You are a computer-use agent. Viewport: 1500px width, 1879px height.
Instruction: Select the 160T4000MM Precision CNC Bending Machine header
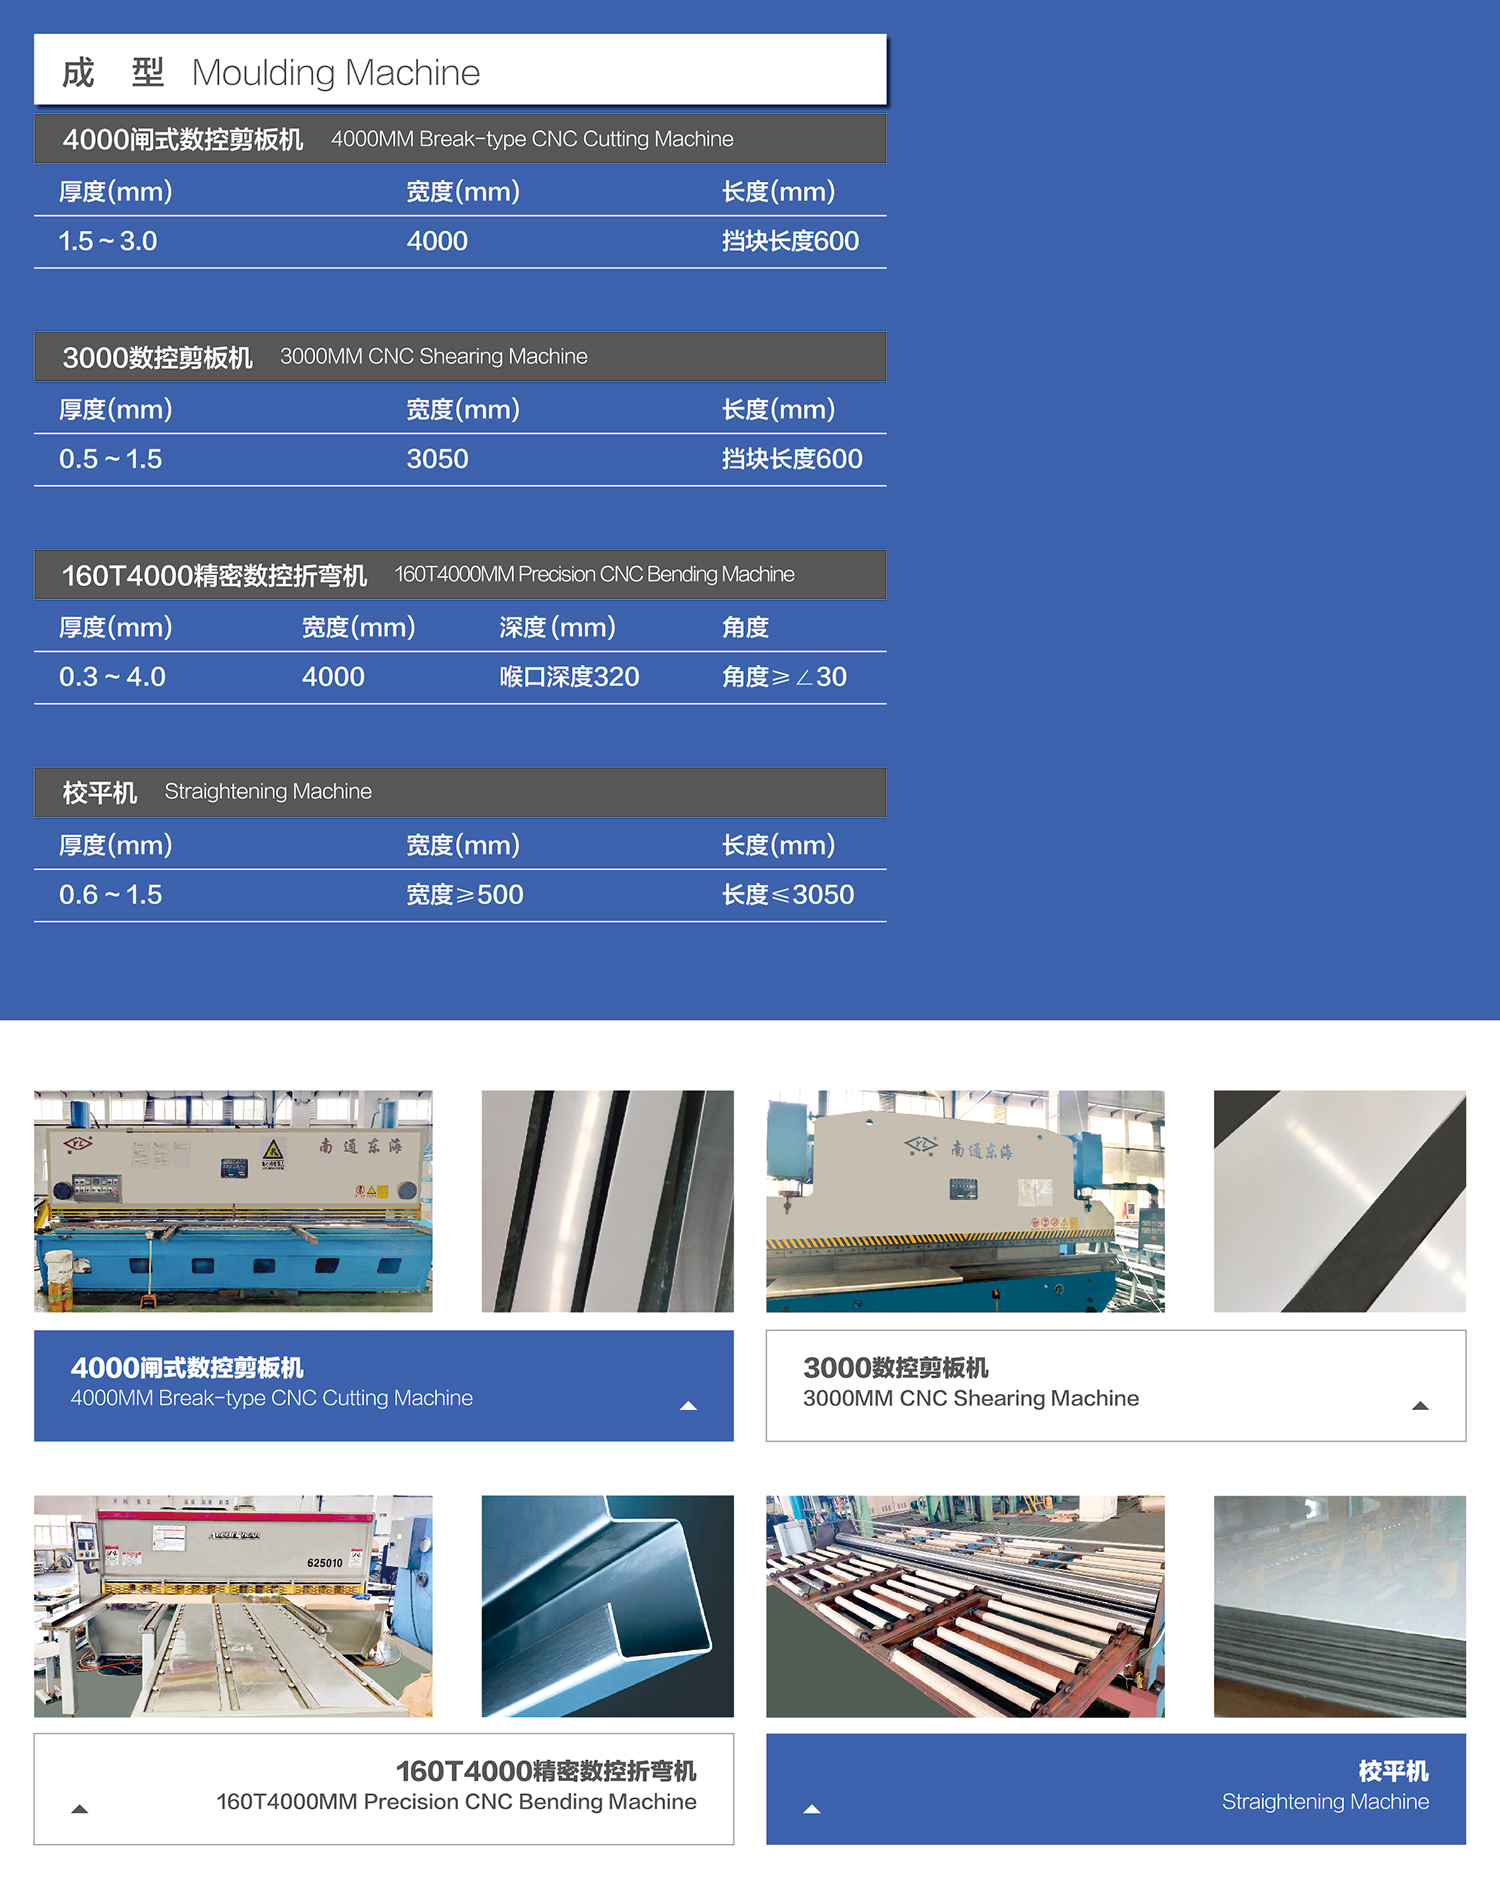460,575
